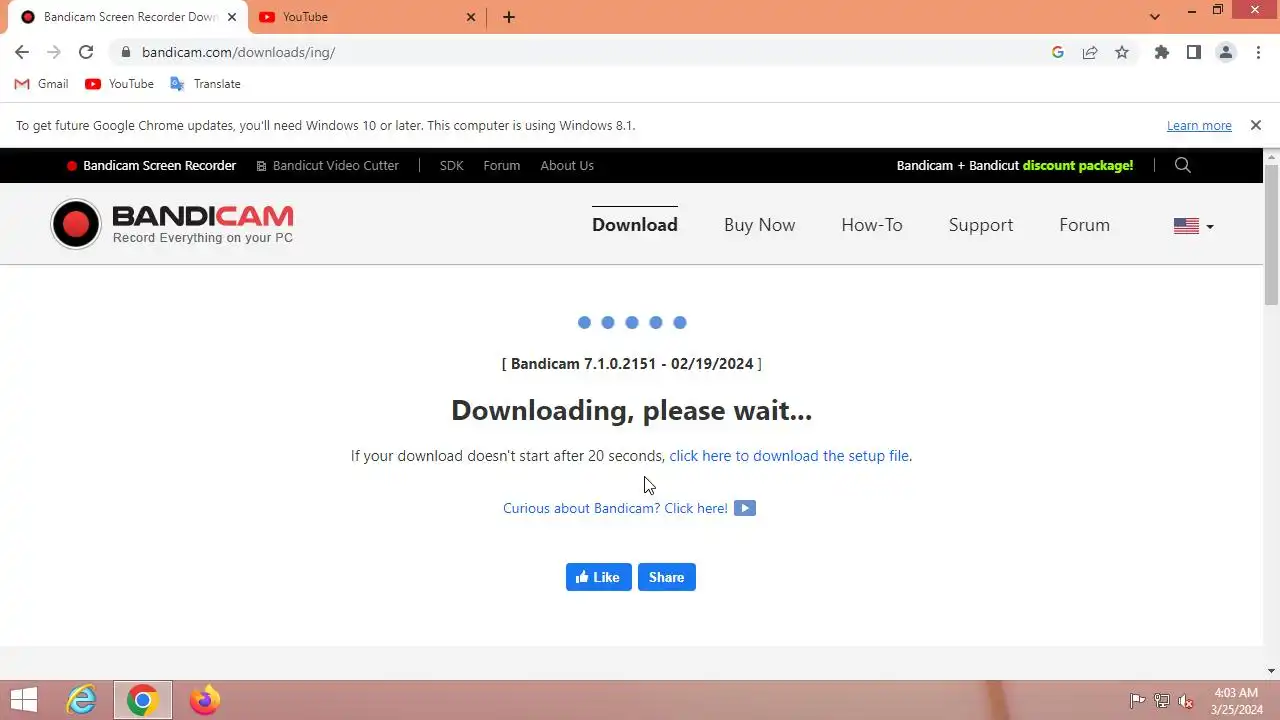Toggle the Chrome side panel
The image size is (1280, 720).
click(1194, 52)
